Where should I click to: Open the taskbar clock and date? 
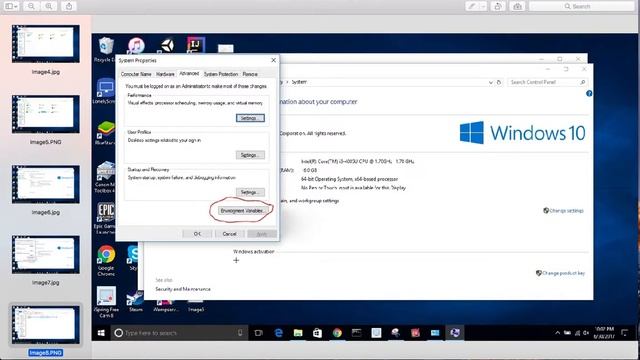604,333
